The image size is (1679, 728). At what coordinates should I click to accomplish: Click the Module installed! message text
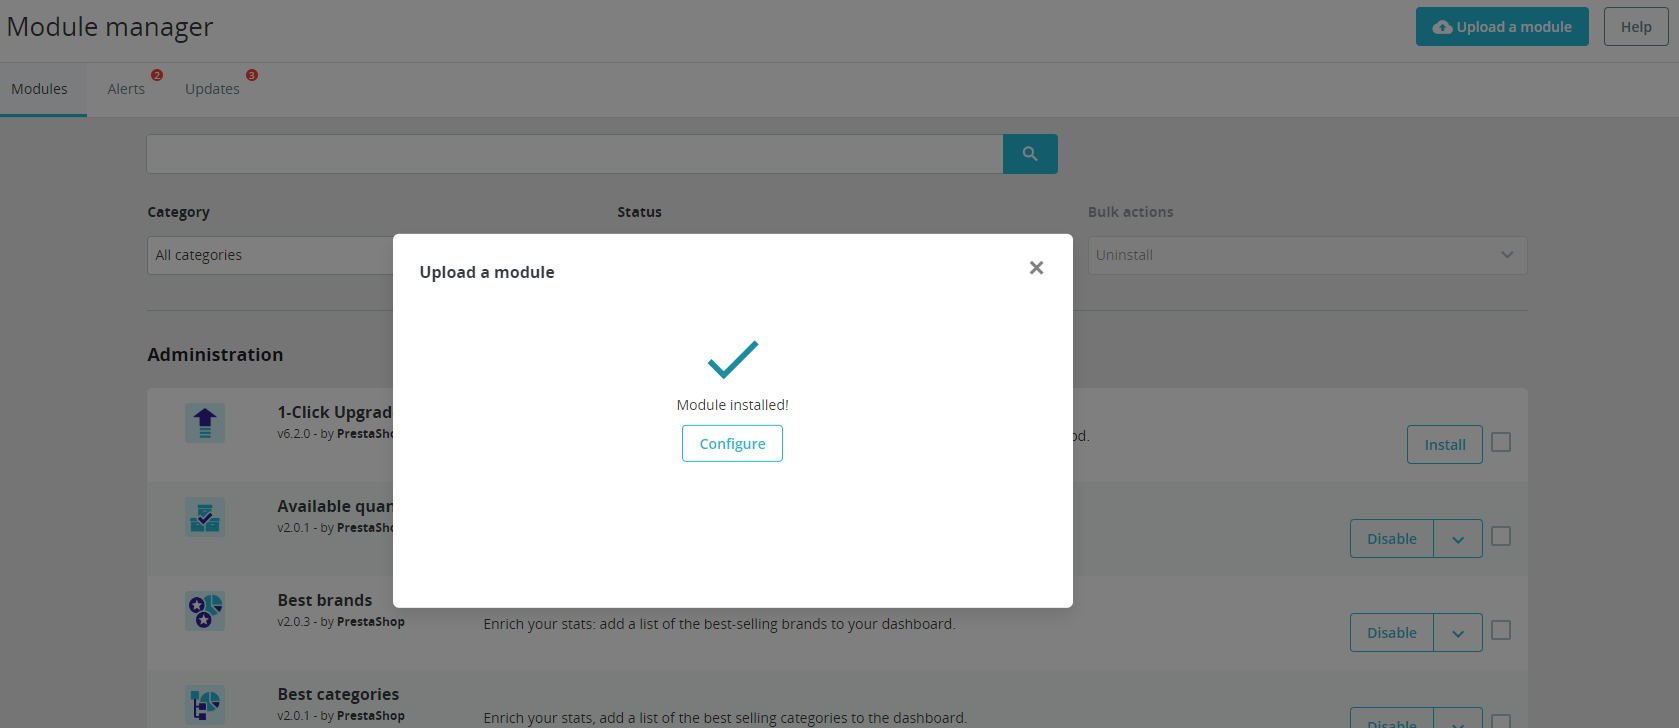(x=733, y=405)
